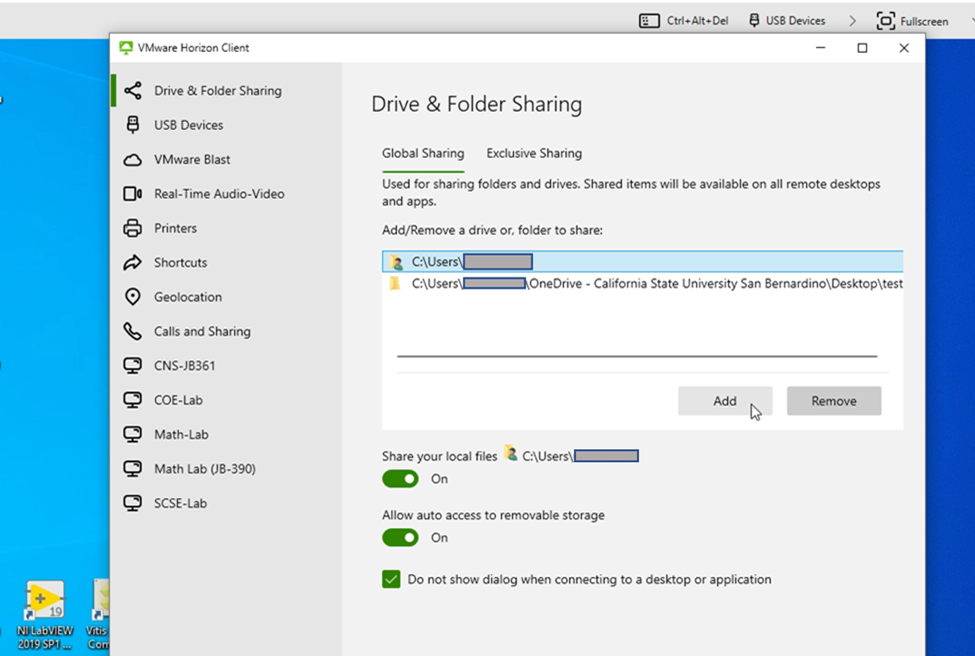Disable auto access to removable storage toggle

[x=400, y=538]
